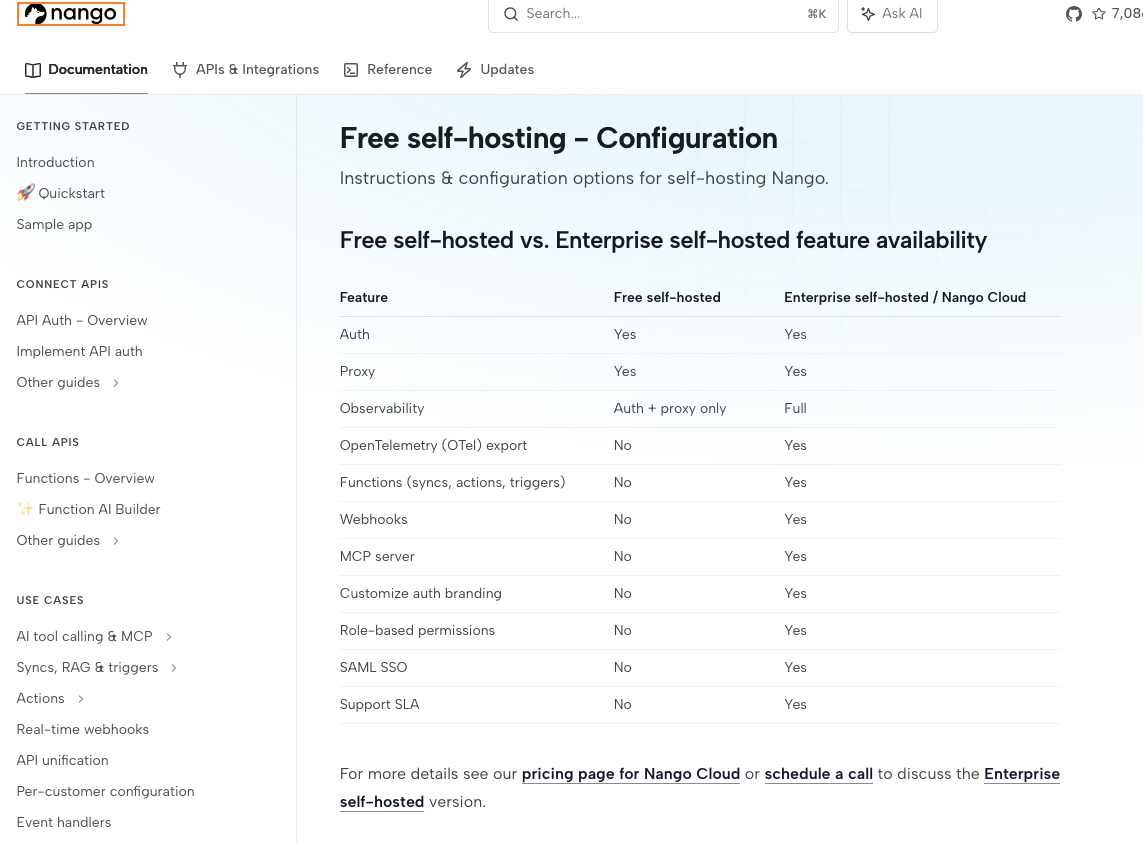Open the GitHub repository icon
Screen dimensions: 1143x844
1074,14
